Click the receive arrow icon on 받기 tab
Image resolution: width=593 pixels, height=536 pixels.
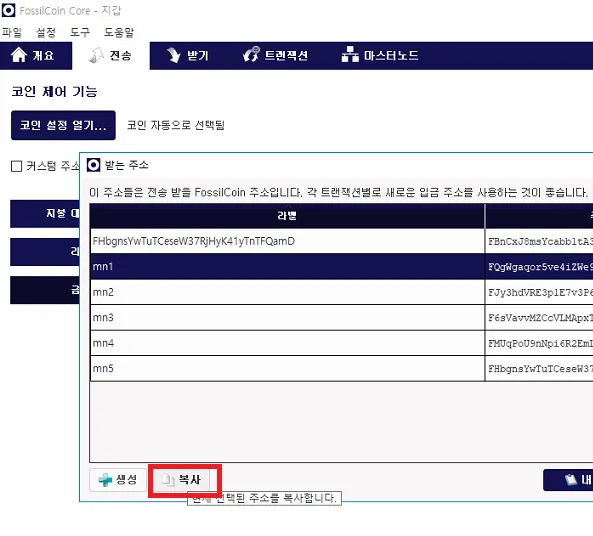click(x=174, y=55)
